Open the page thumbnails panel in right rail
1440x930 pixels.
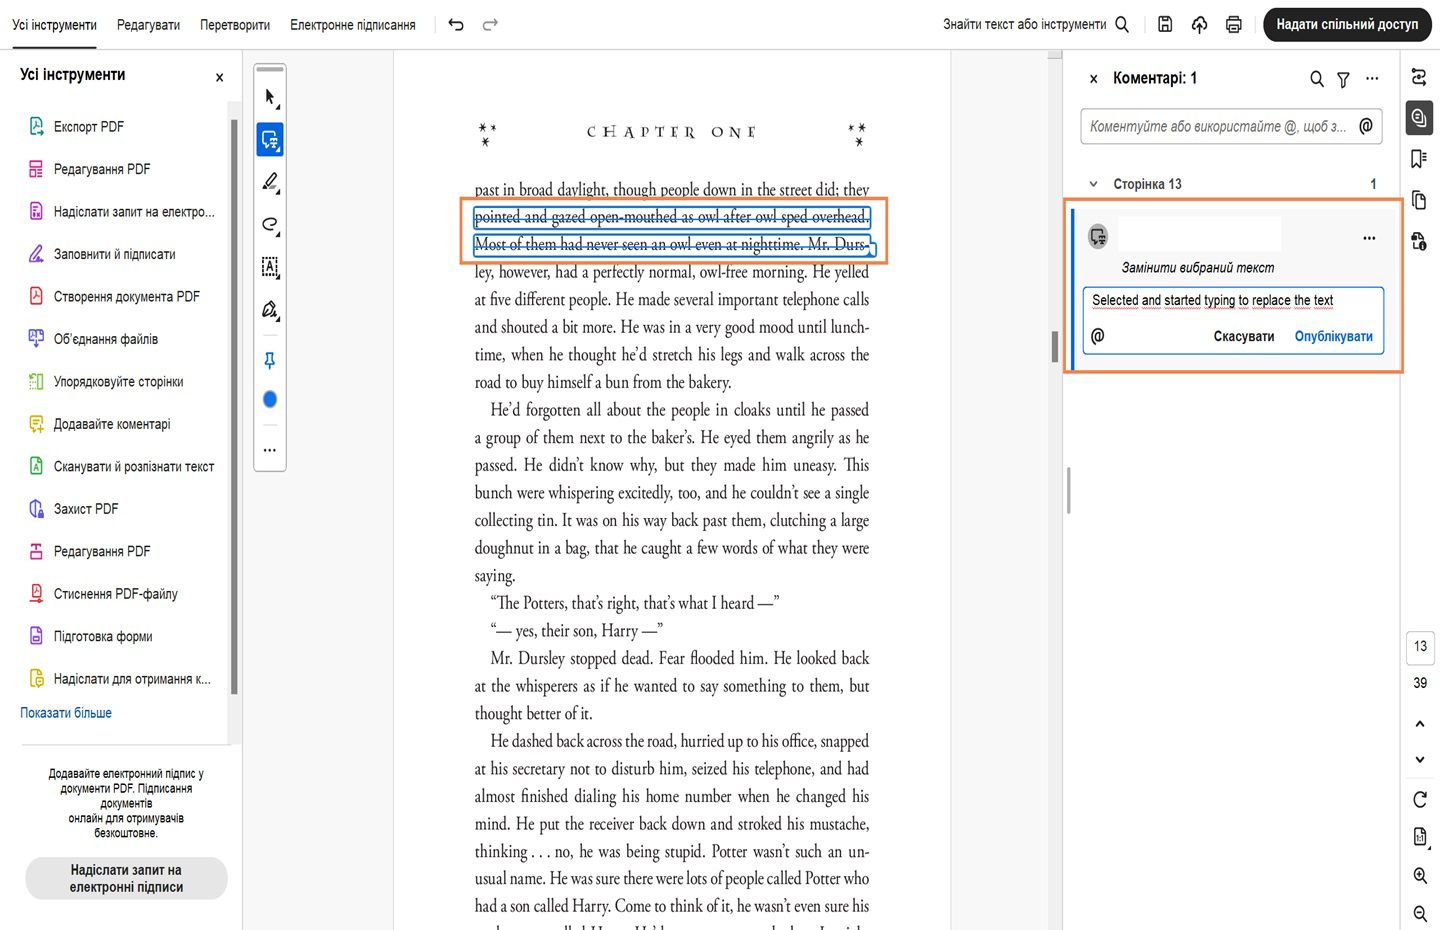[x=1419, y=200]
